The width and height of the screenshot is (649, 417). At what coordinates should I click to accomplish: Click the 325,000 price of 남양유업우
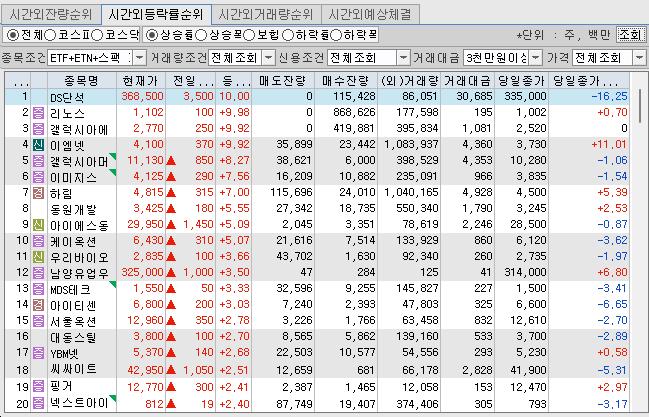[x=142, y=272]
